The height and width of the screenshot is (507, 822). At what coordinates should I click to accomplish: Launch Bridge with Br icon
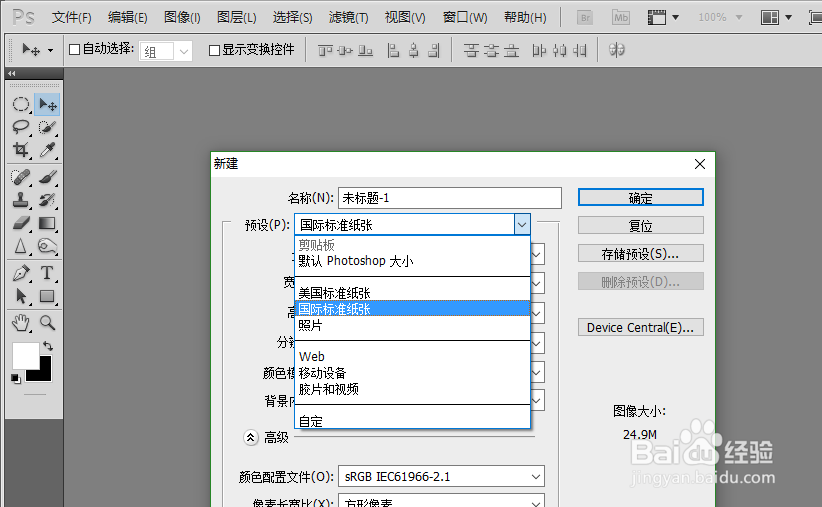pyautogui.click(x=585, y=17)
